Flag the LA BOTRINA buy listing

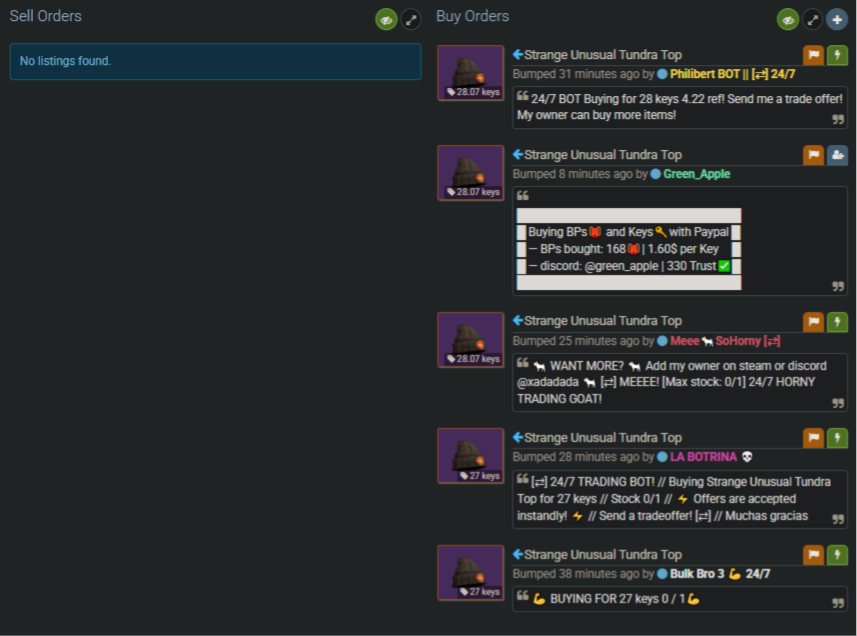[813, 438]
